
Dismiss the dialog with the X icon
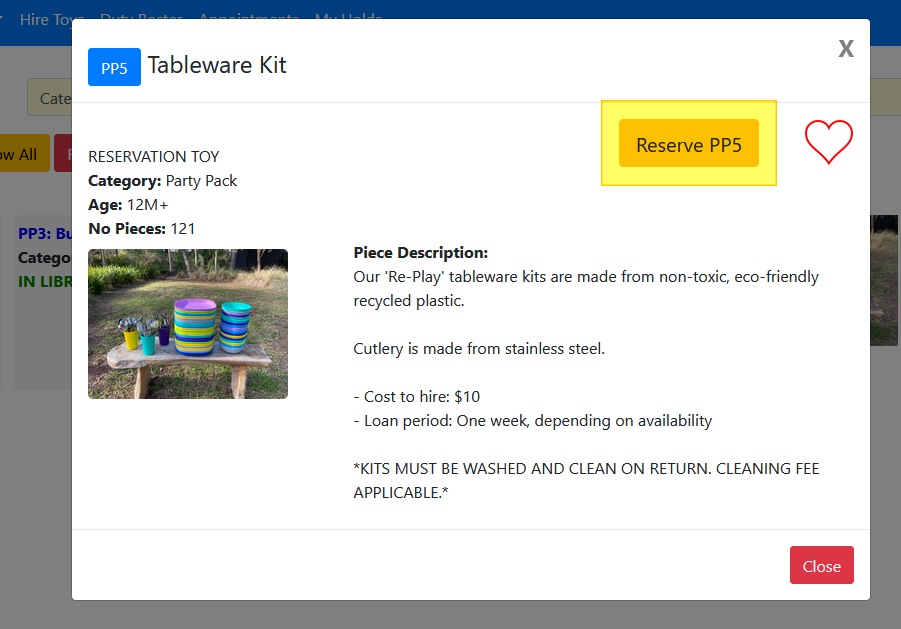click(x=846, y=49)
